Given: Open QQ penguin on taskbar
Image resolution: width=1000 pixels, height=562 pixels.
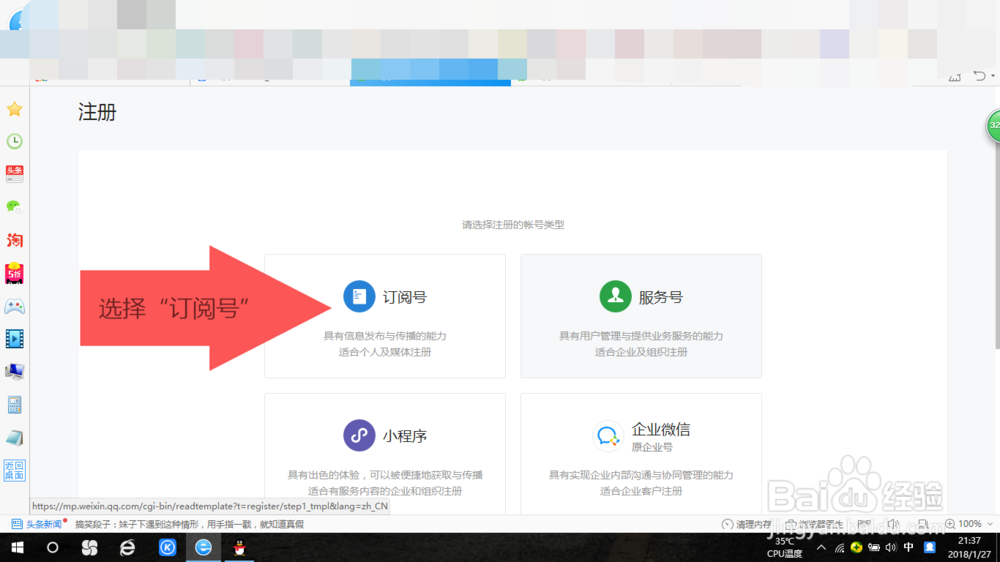Looking at the screenshot, I should 240,548.
